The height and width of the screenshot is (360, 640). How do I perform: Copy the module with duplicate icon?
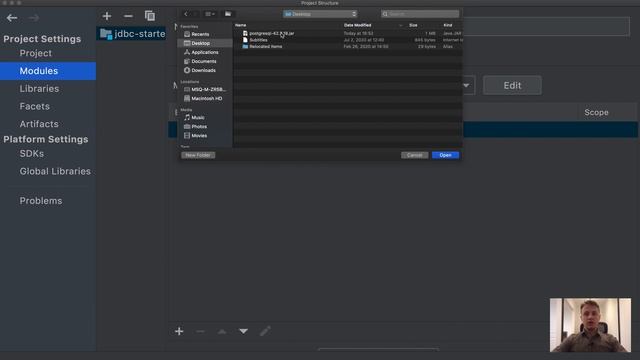click(x=150, y=16)
